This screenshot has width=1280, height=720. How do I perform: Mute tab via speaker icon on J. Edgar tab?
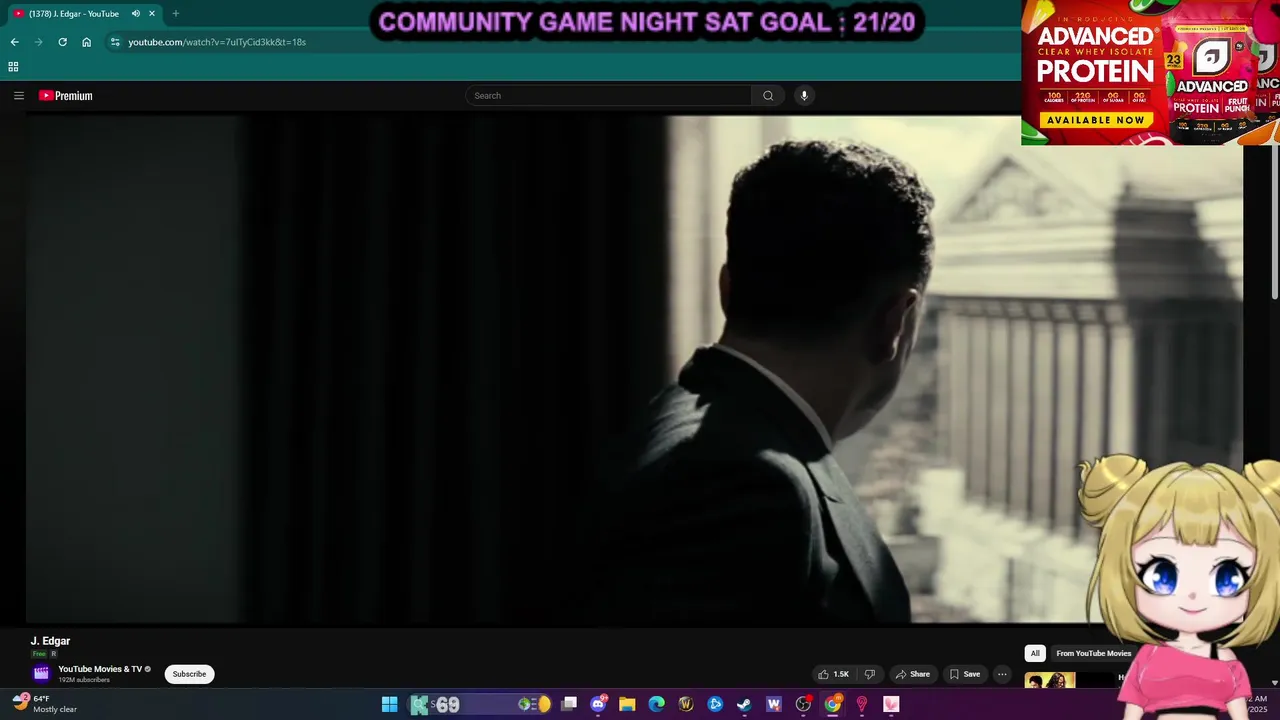(135, 14)
